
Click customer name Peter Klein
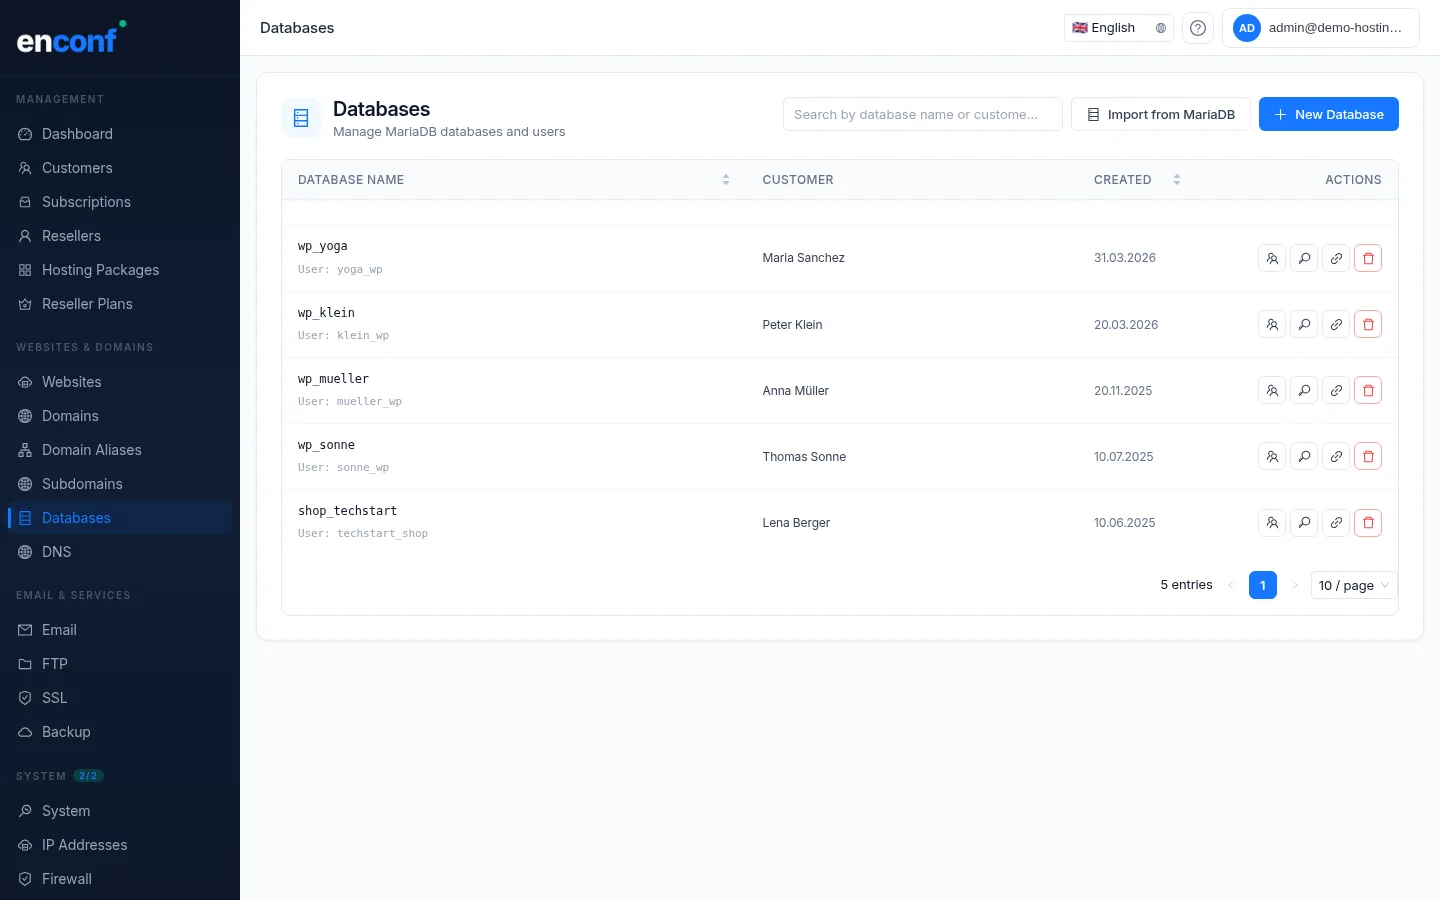792,325
